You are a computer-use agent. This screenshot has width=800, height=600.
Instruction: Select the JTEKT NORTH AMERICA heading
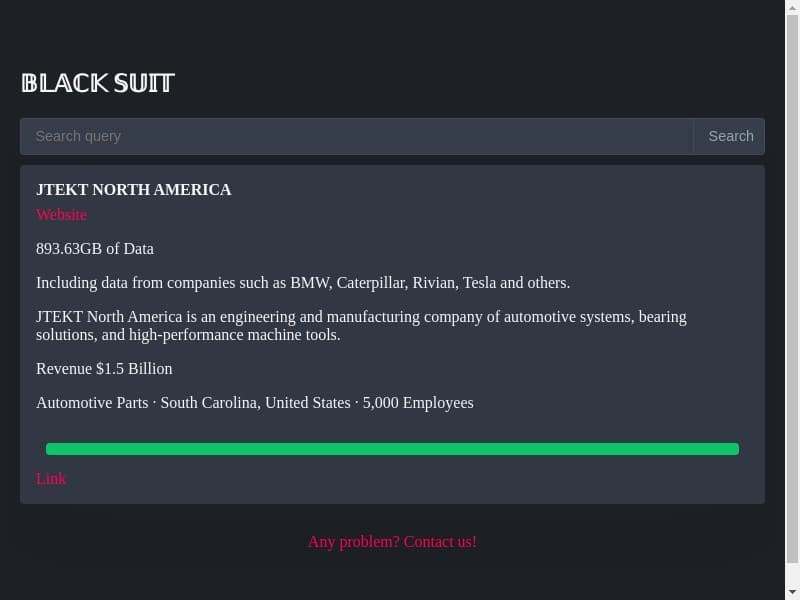point(134,190)
